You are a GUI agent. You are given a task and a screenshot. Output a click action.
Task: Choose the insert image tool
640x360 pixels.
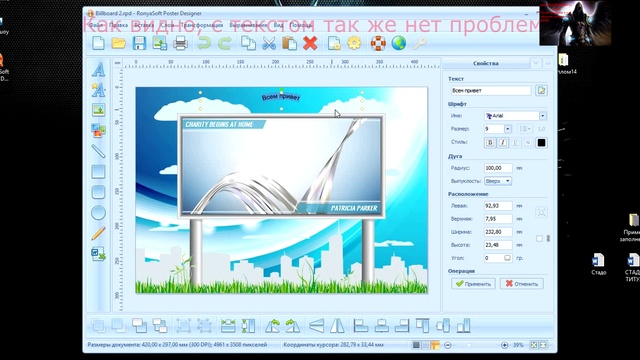pos(98,110)
